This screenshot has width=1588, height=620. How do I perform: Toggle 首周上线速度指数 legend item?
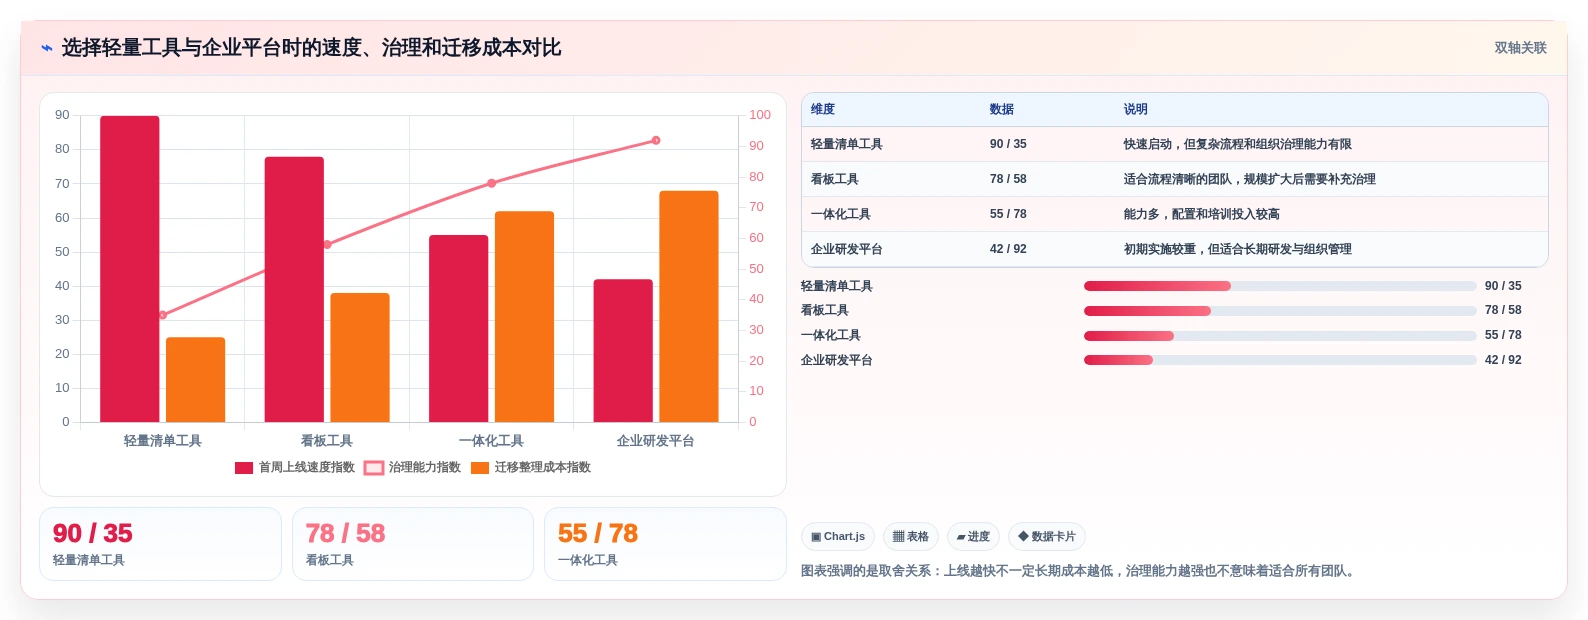[295, 467]
